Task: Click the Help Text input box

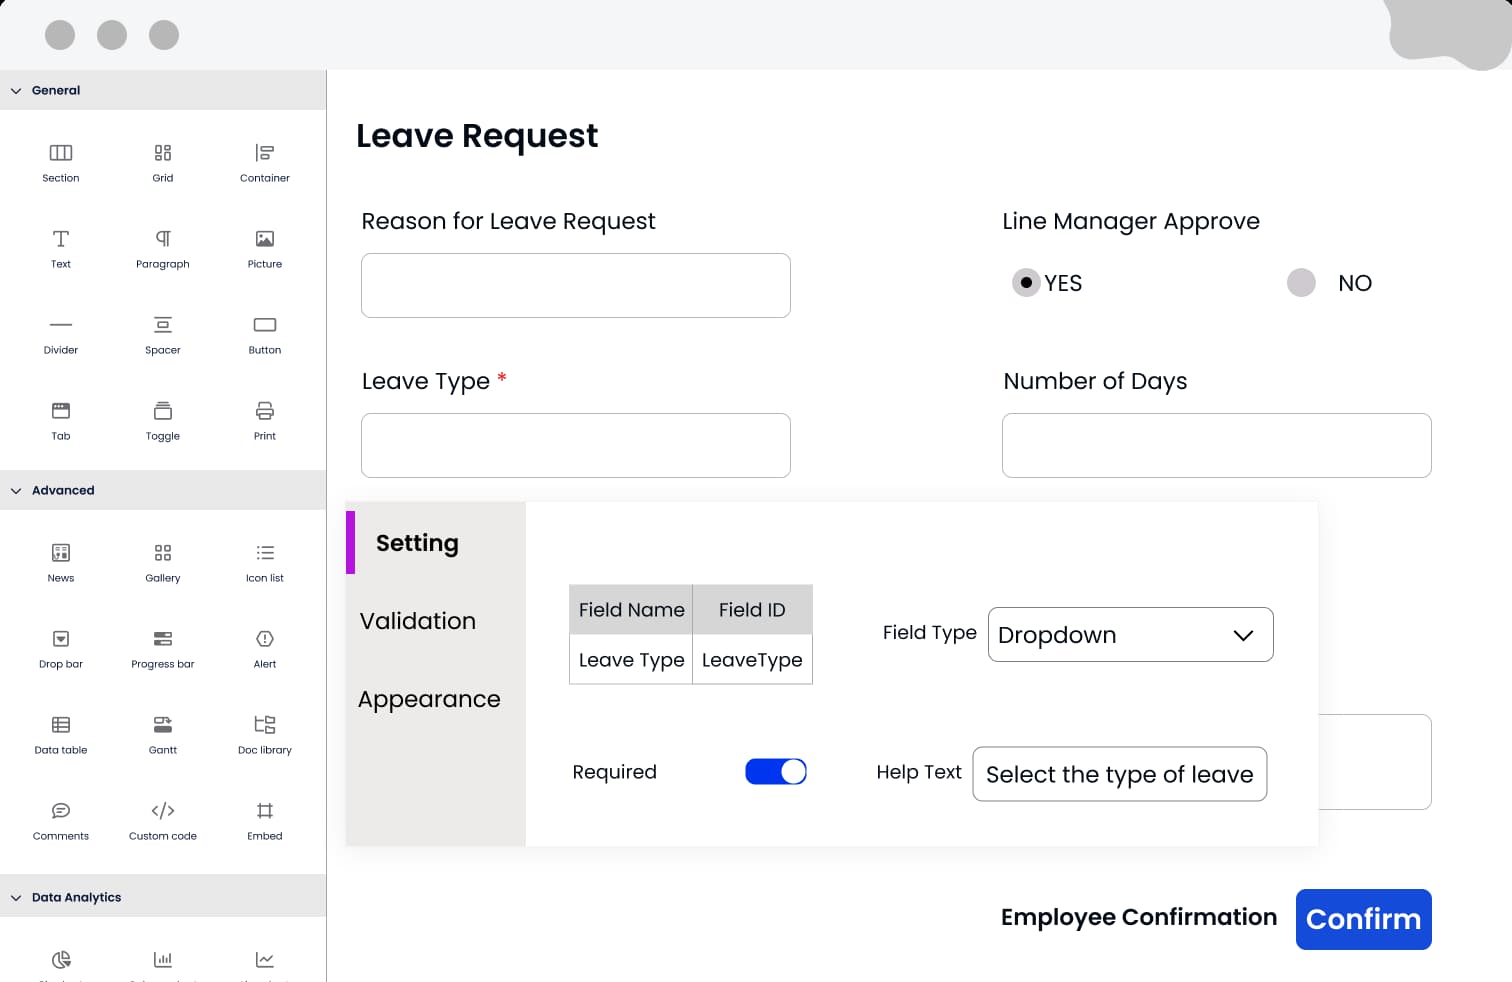Action: (x=1119, y=774)
